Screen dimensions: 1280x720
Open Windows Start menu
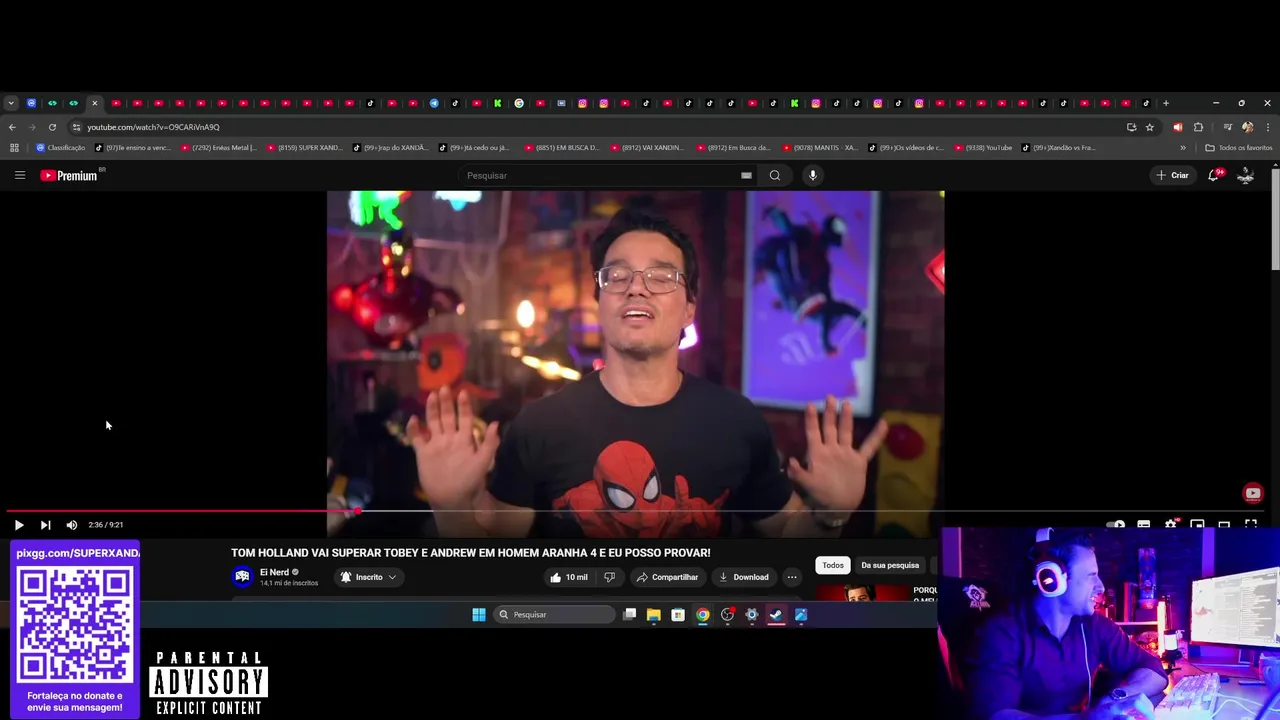[479, 615]
